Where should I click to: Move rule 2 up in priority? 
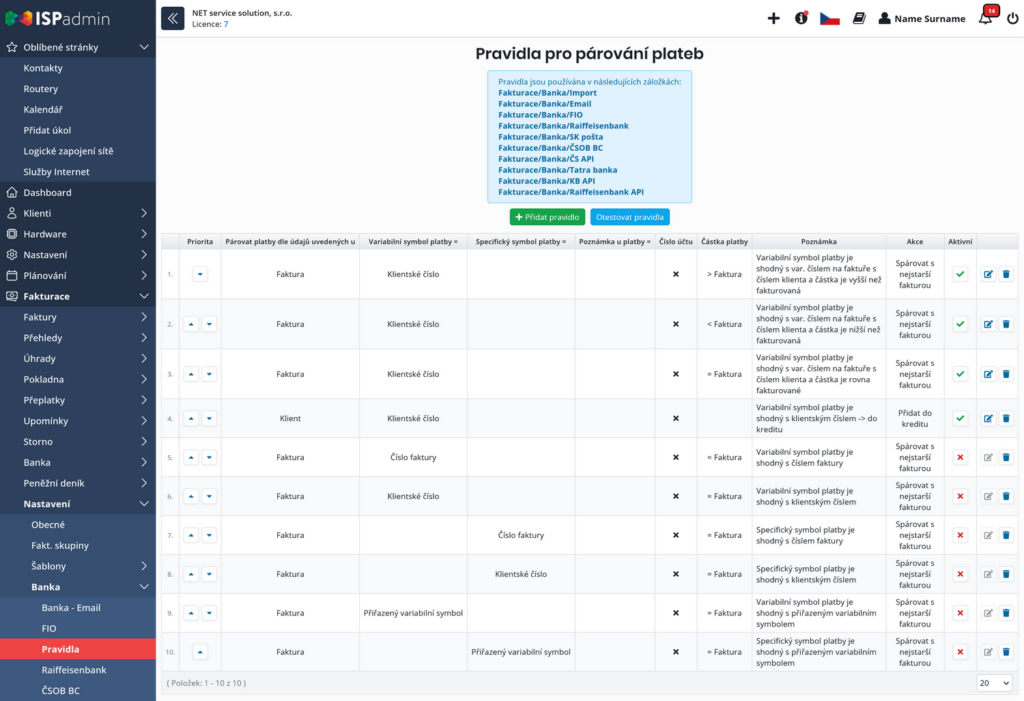191,324
